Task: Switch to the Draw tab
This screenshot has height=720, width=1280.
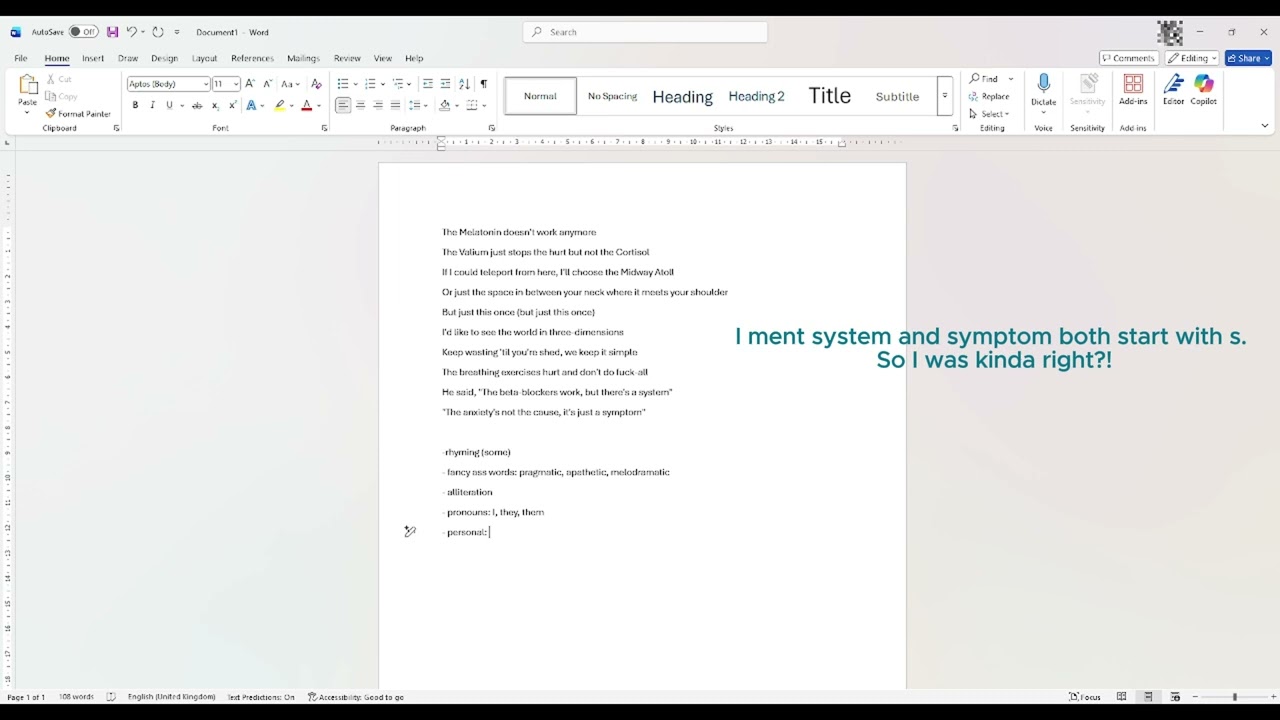Action: [x=128, y=58]
